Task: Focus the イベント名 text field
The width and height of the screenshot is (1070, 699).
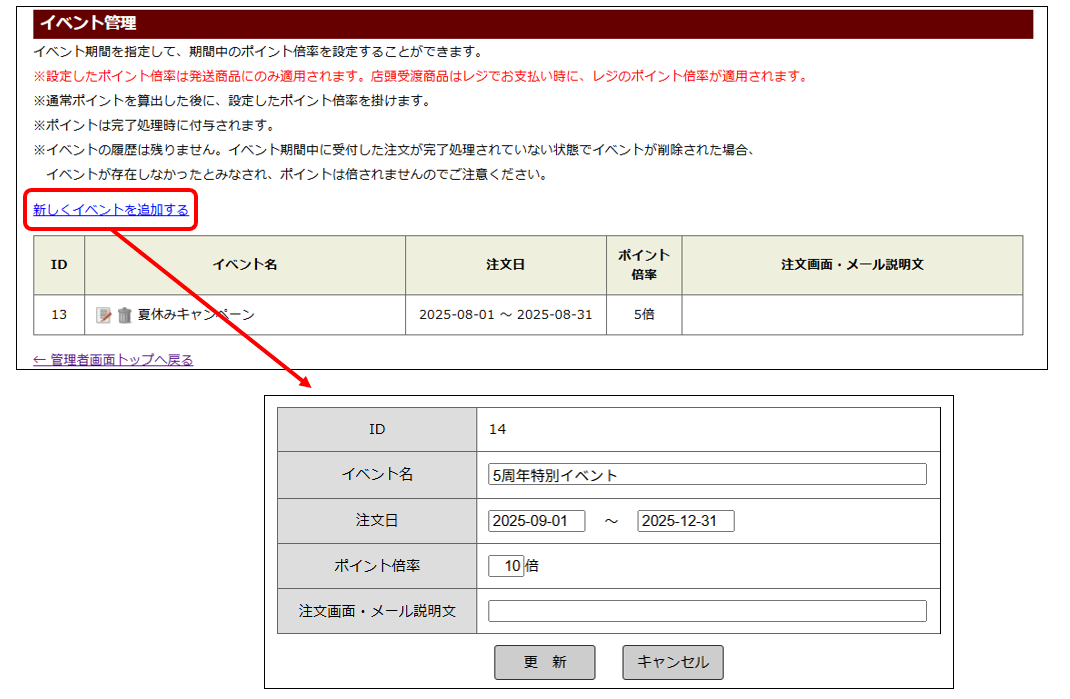Action: click(707, 475)
